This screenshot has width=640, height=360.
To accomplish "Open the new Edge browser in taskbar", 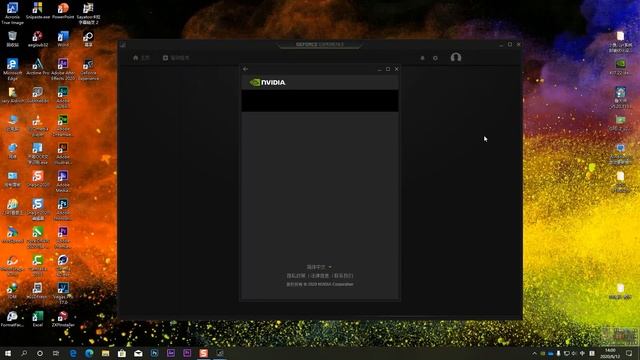I will pos(89,353).
